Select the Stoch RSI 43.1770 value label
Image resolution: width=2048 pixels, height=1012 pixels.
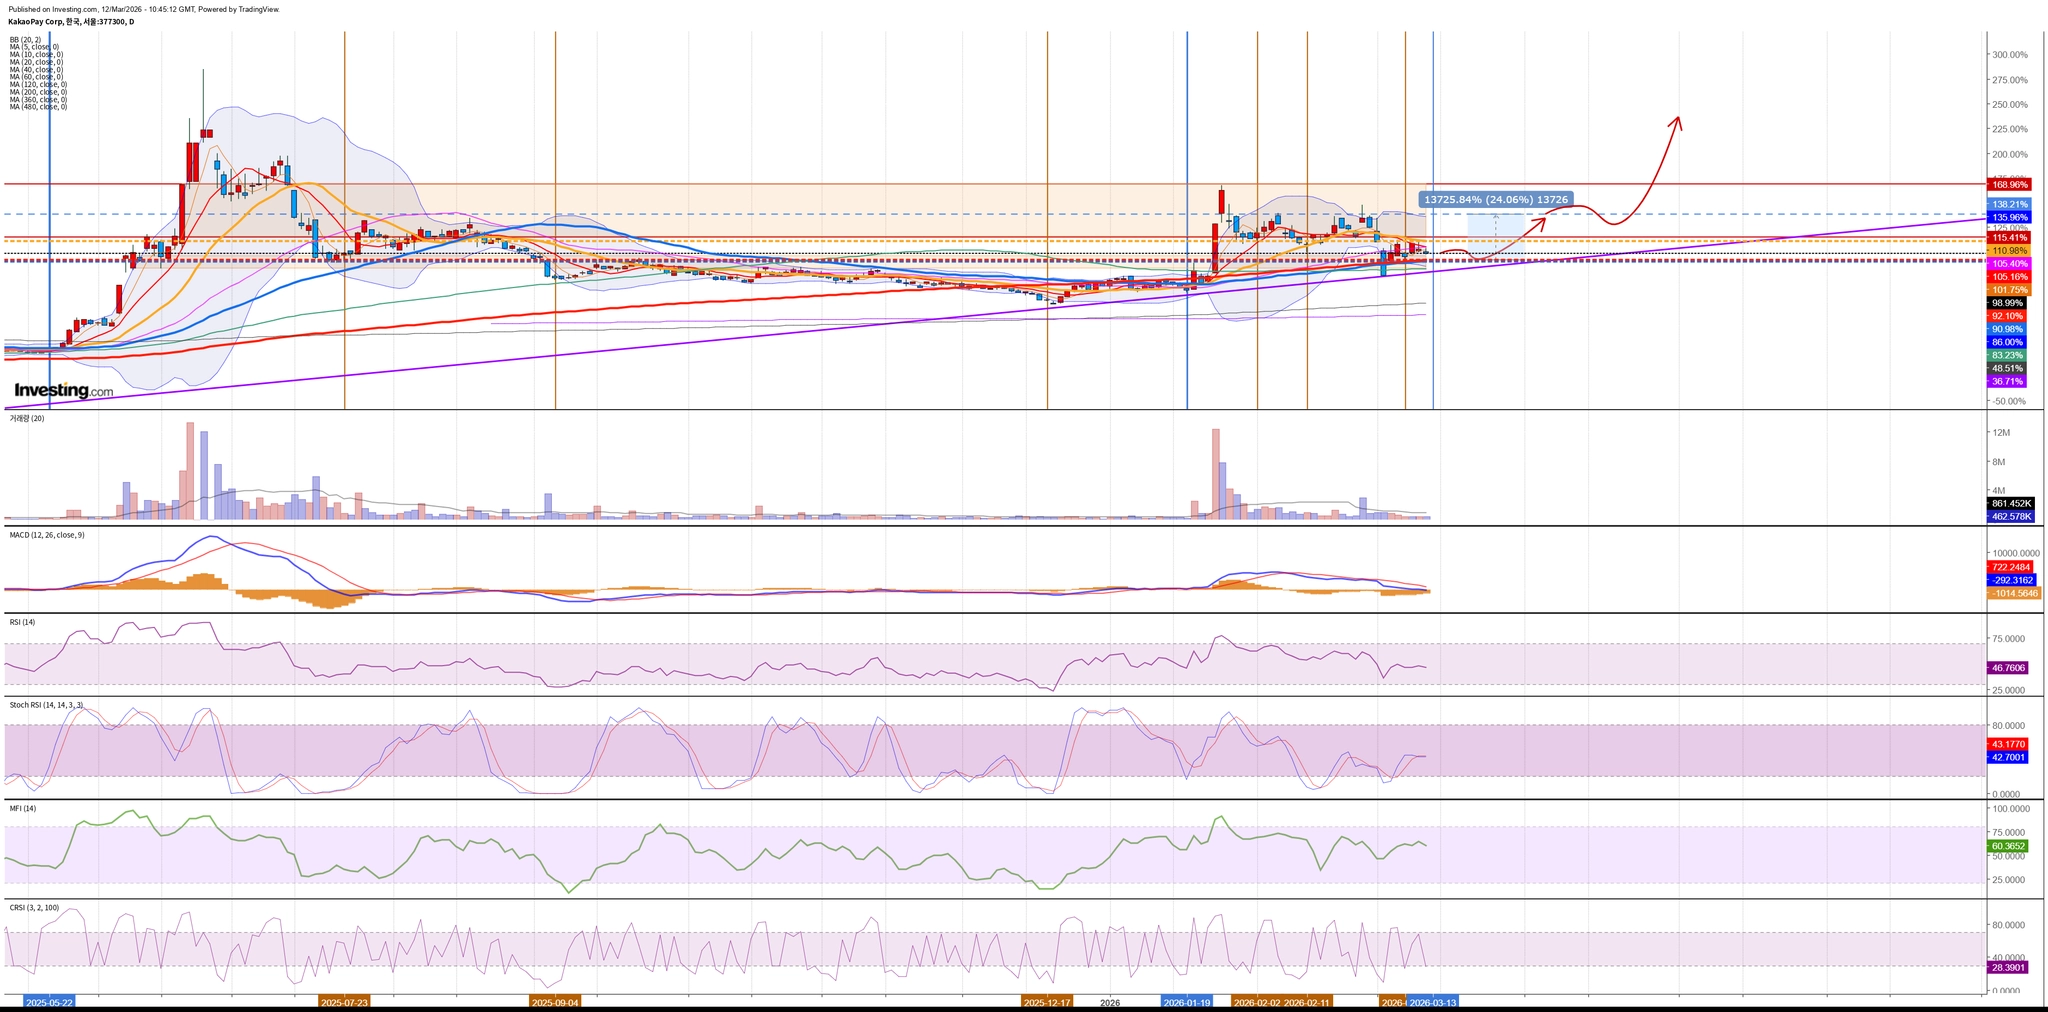point(2009,744)
